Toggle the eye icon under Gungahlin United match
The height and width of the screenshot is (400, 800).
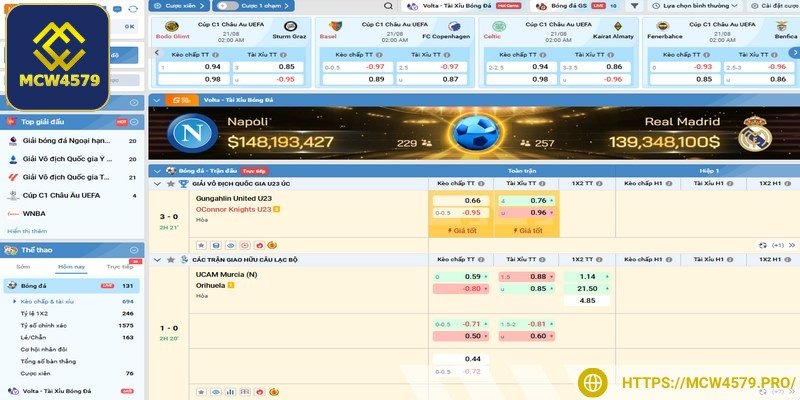click(x=230, y=245)
